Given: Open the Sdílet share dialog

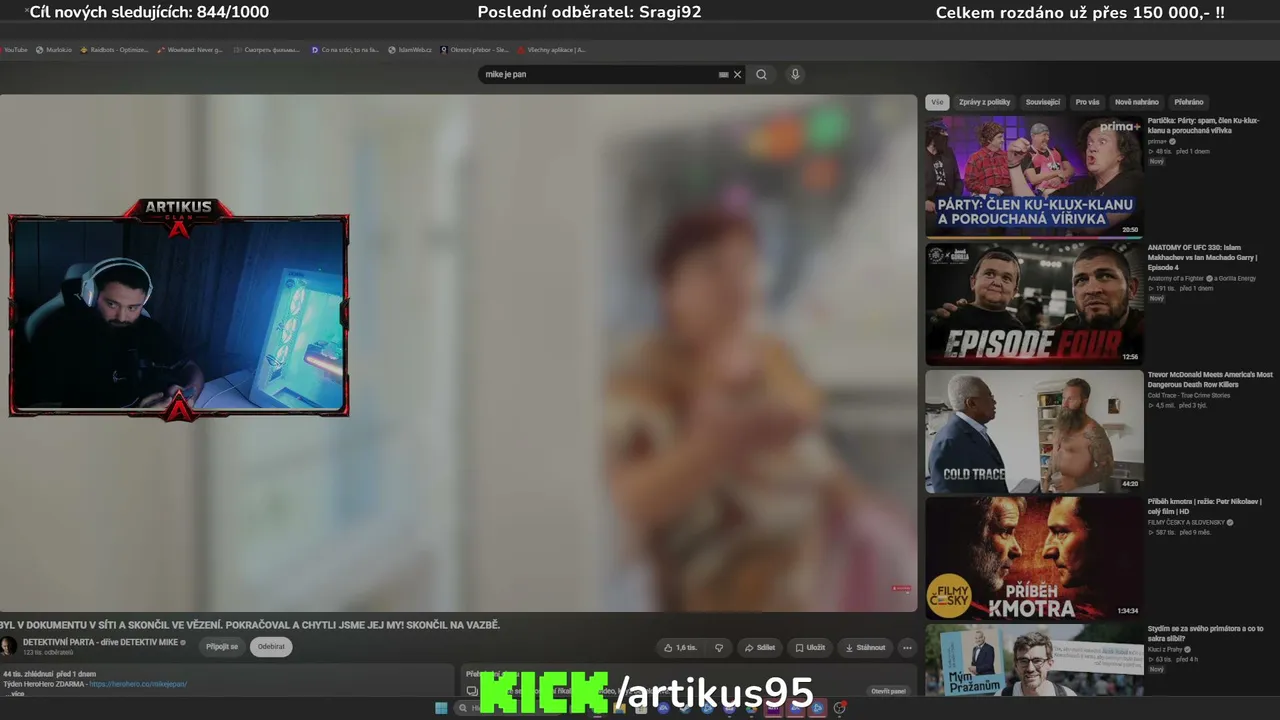Looking at the screenshot, I should pyautogui.click(x=759, y=647).
